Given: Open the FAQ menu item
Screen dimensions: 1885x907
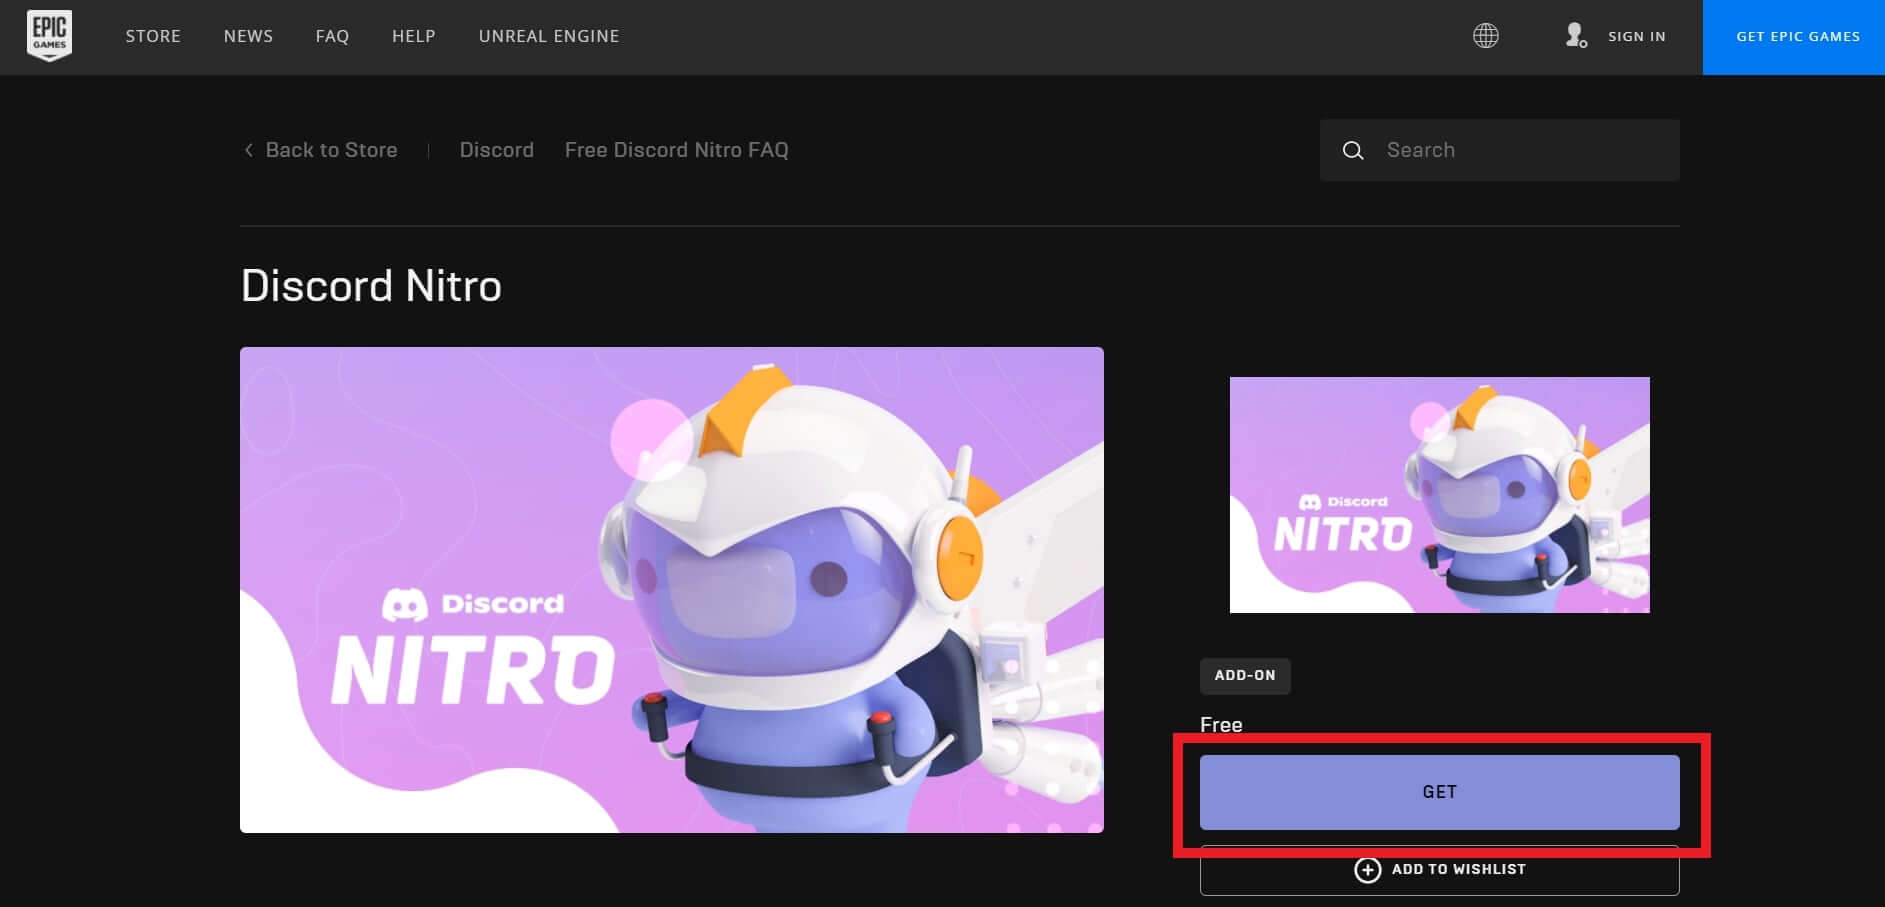Looking at the screenshot, I should click(x=332, y=36).
